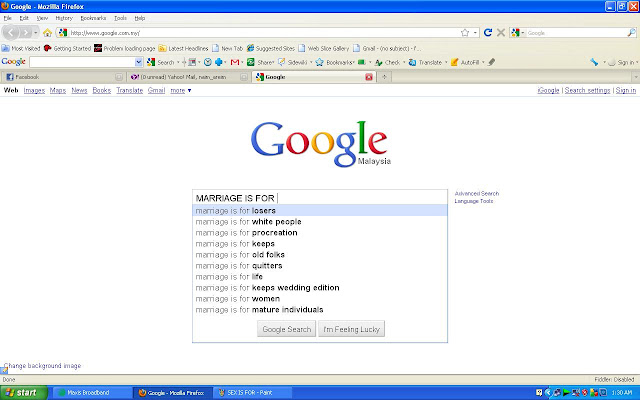Open the iGoogle link
The width and height of the screenshot is (640, 400).
(x=548, y=90)
